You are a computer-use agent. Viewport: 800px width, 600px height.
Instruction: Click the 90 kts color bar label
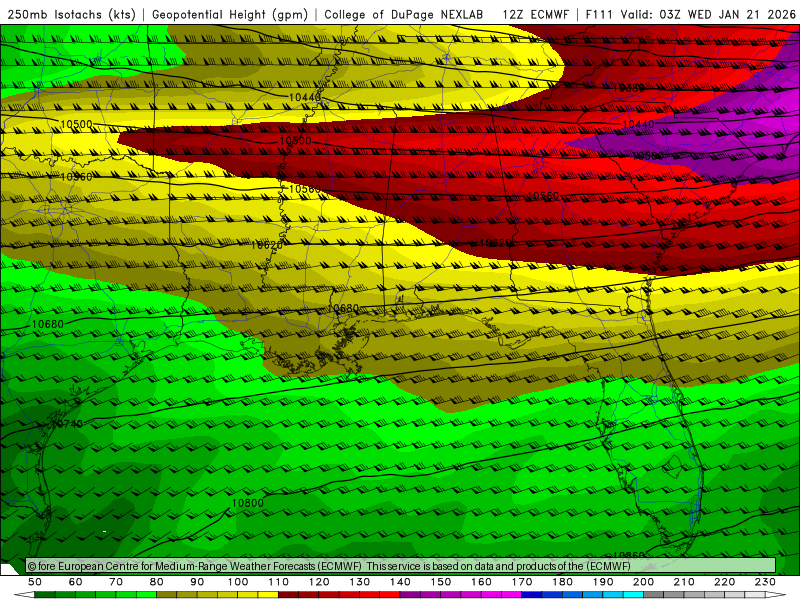pos(197,582)
